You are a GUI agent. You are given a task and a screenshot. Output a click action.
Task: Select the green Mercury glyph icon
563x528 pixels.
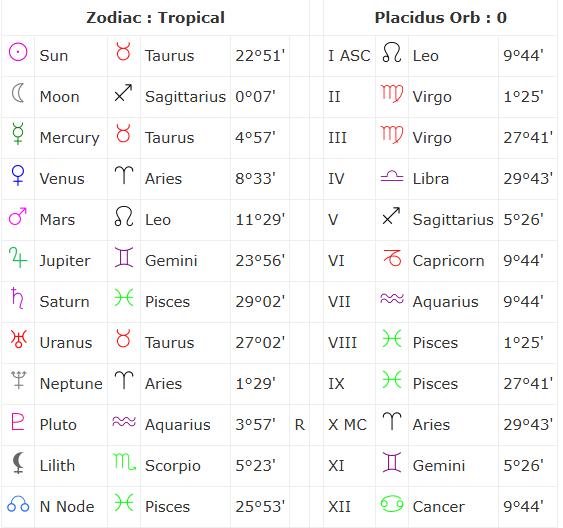click(18, 134)
